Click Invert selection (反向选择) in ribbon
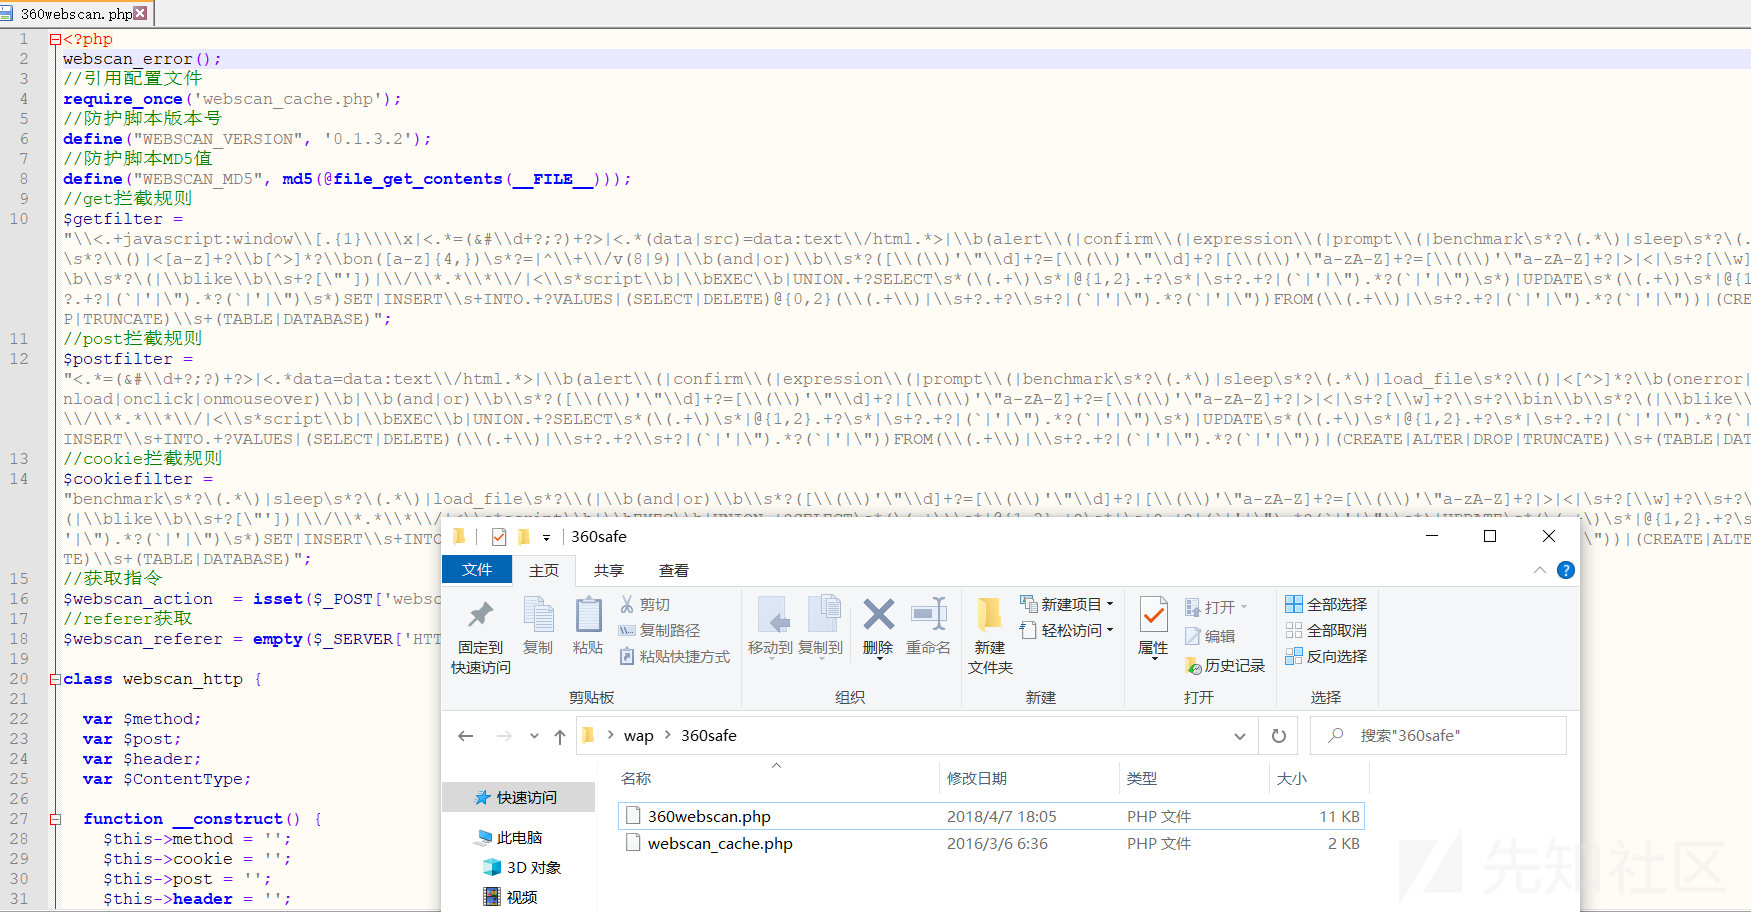Image resolution: width=1751 pixels, height=912 pixels. click(1326, 656)
